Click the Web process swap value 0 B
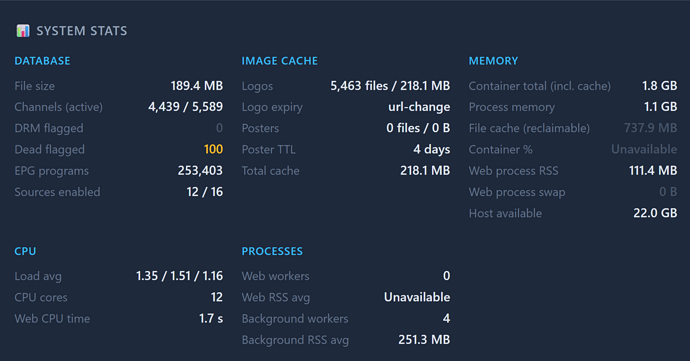Screen dimensions: 690x361 point(668,192)
